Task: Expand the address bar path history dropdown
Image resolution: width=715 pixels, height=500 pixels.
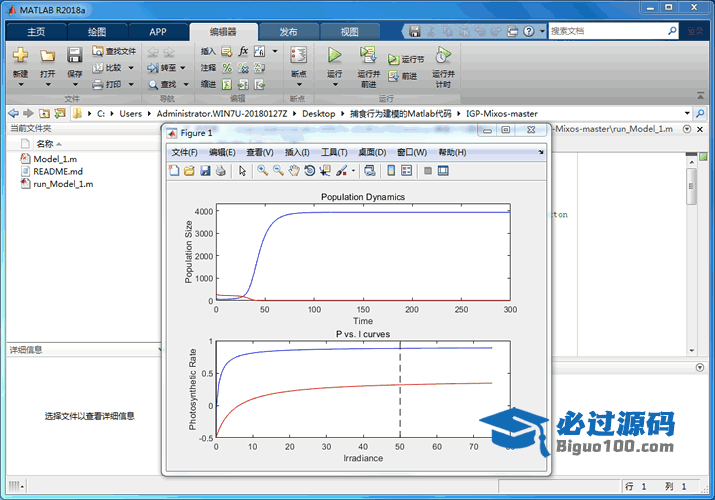Action: pyautogui.click(x=687, y=113)
